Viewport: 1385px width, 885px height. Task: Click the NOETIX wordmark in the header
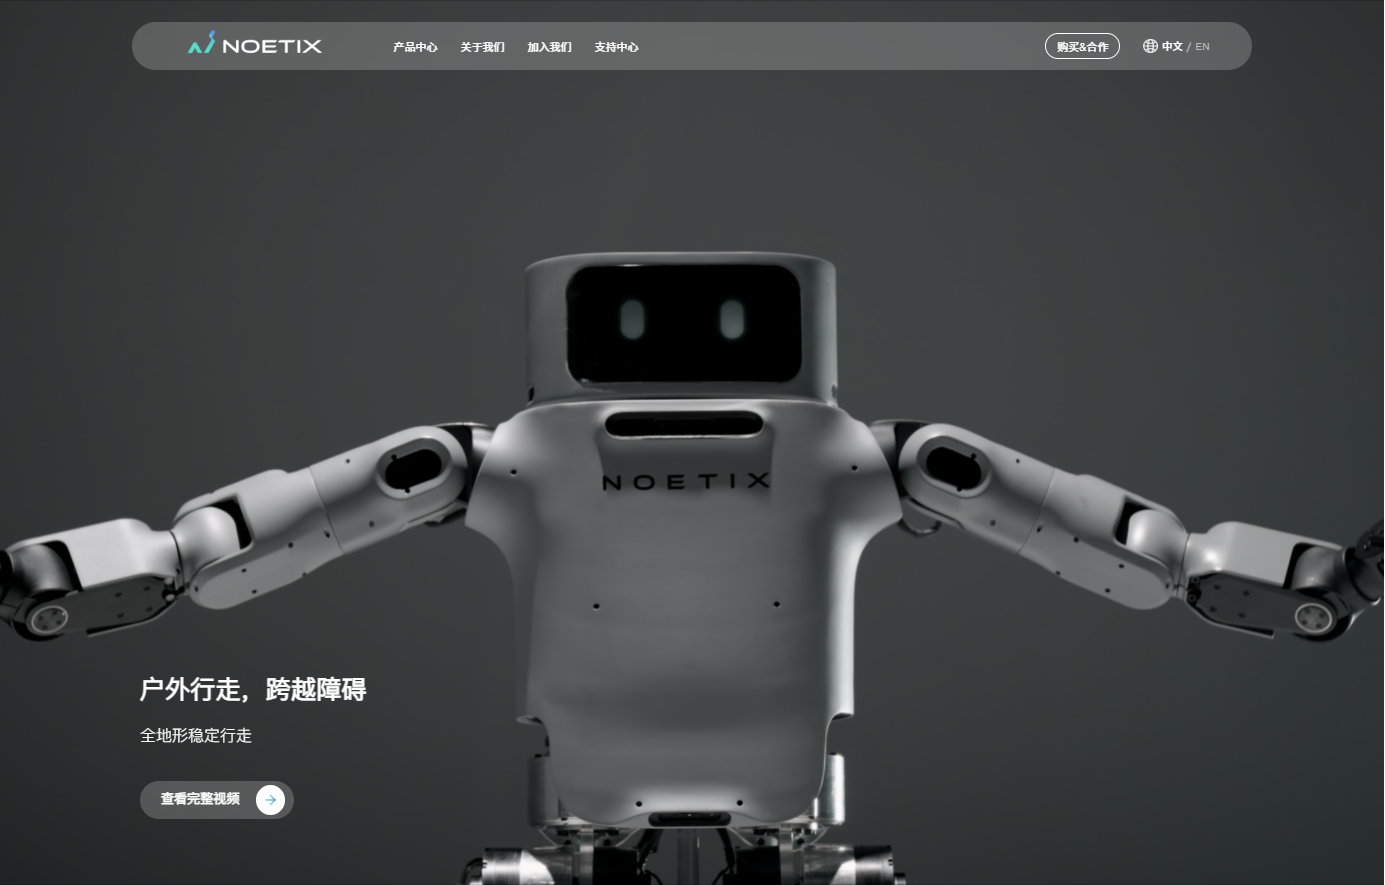coord(272,46)
